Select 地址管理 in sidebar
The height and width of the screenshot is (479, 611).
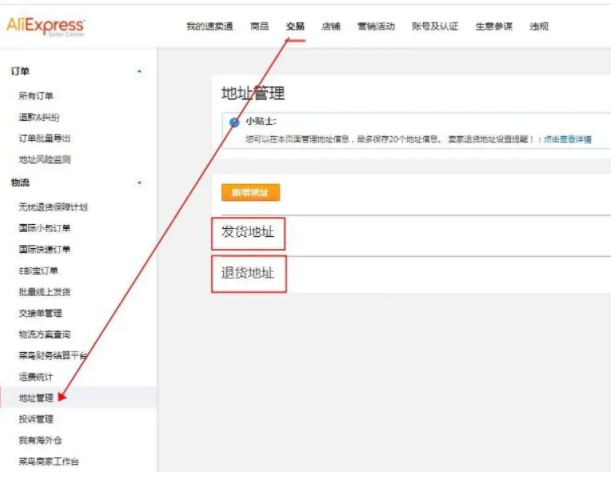(36, 398)
